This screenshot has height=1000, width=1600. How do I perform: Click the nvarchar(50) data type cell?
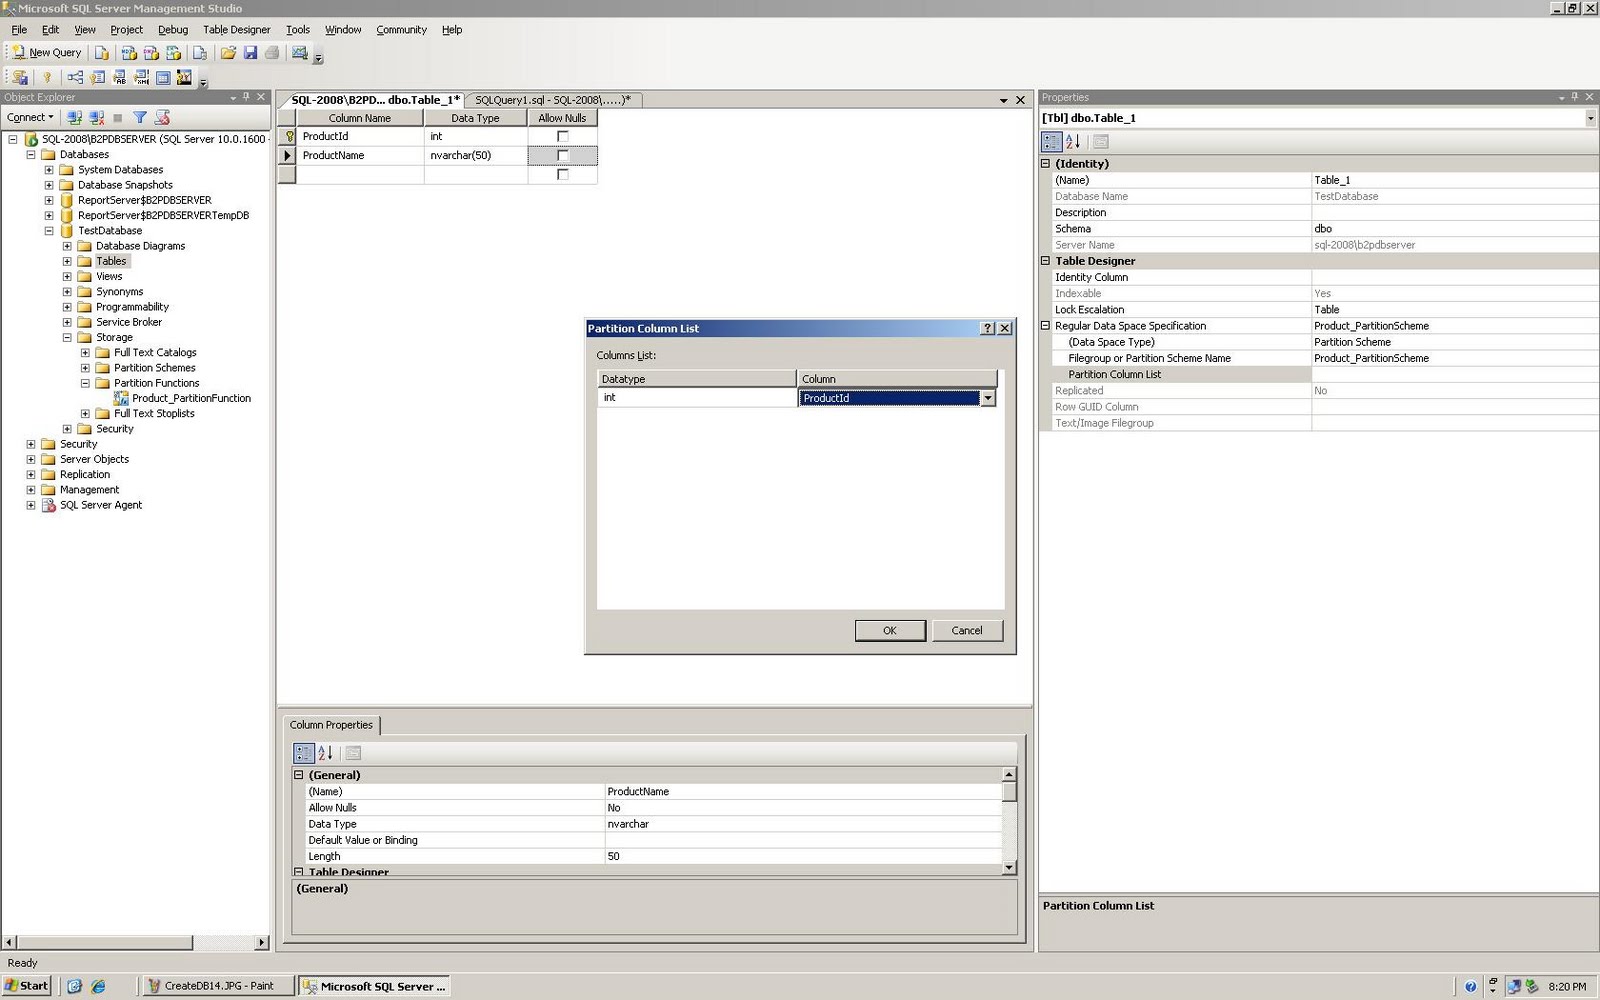[x=475, y=155]
